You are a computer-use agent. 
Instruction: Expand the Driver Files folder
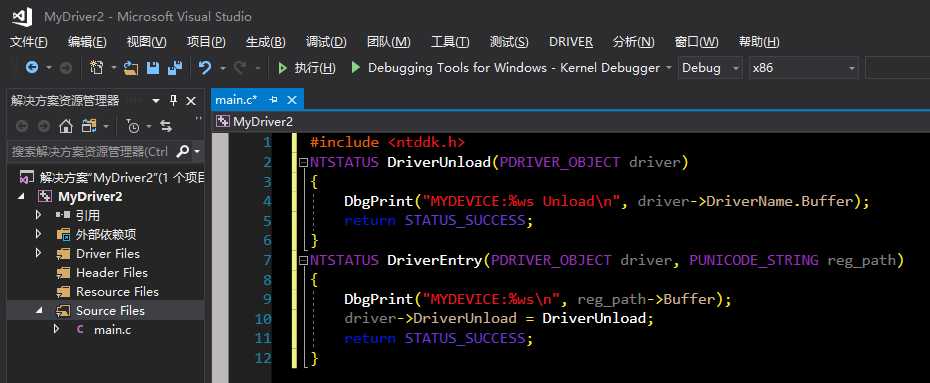(39, 253)
